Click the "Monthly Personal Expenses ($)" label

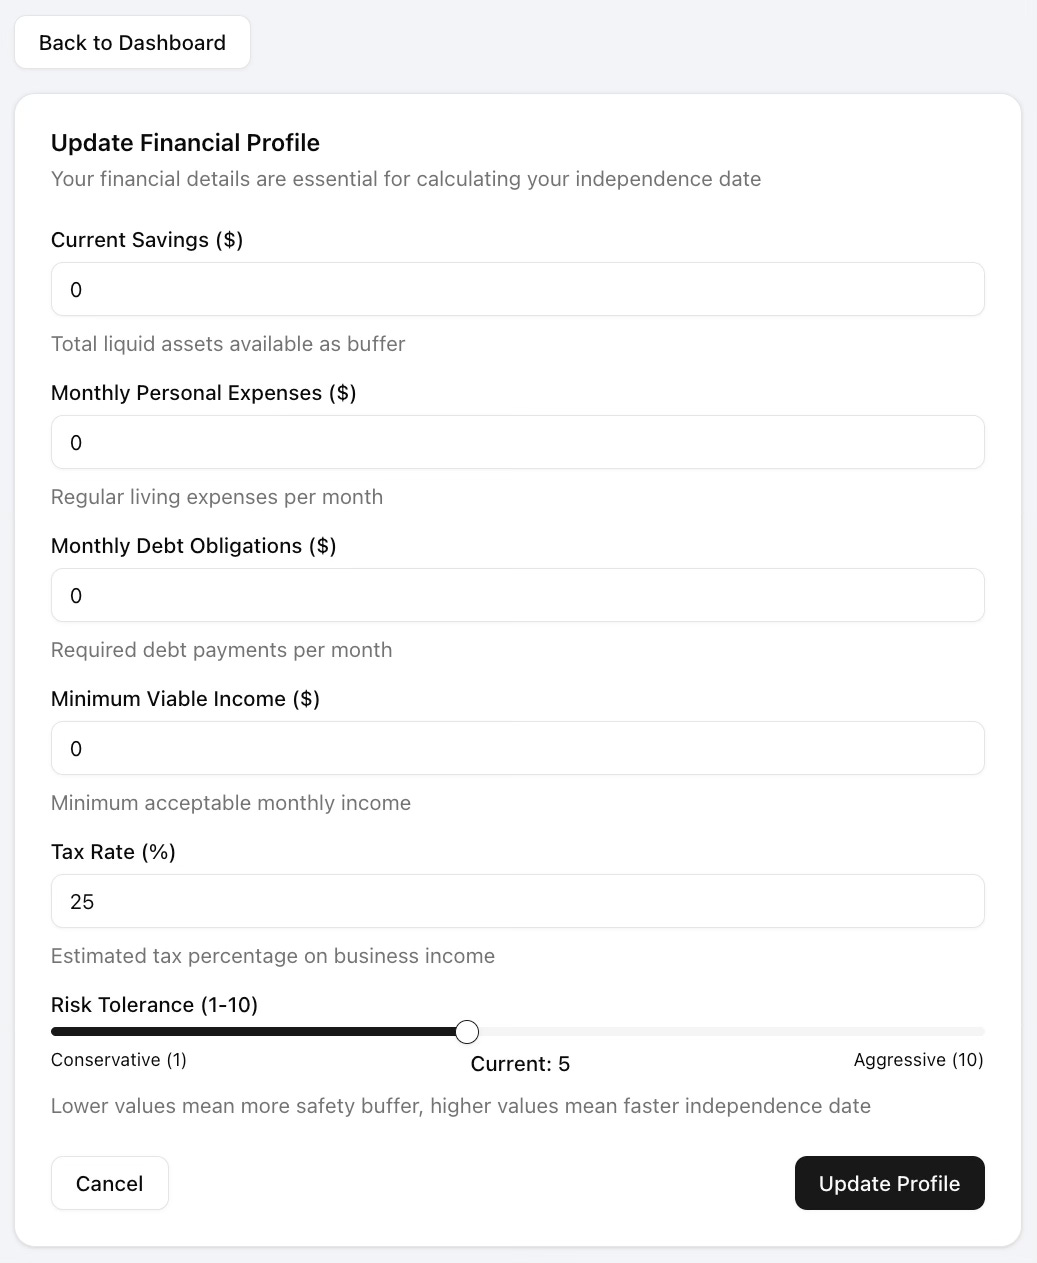(x=204, y=393)
